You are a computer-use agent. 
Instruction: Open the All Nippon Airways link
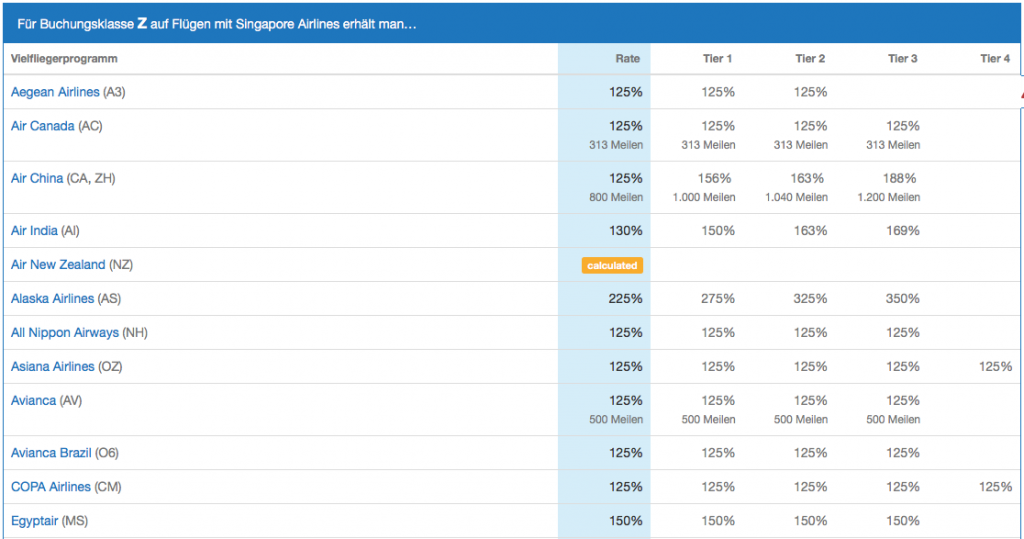[x=65, y=333]
